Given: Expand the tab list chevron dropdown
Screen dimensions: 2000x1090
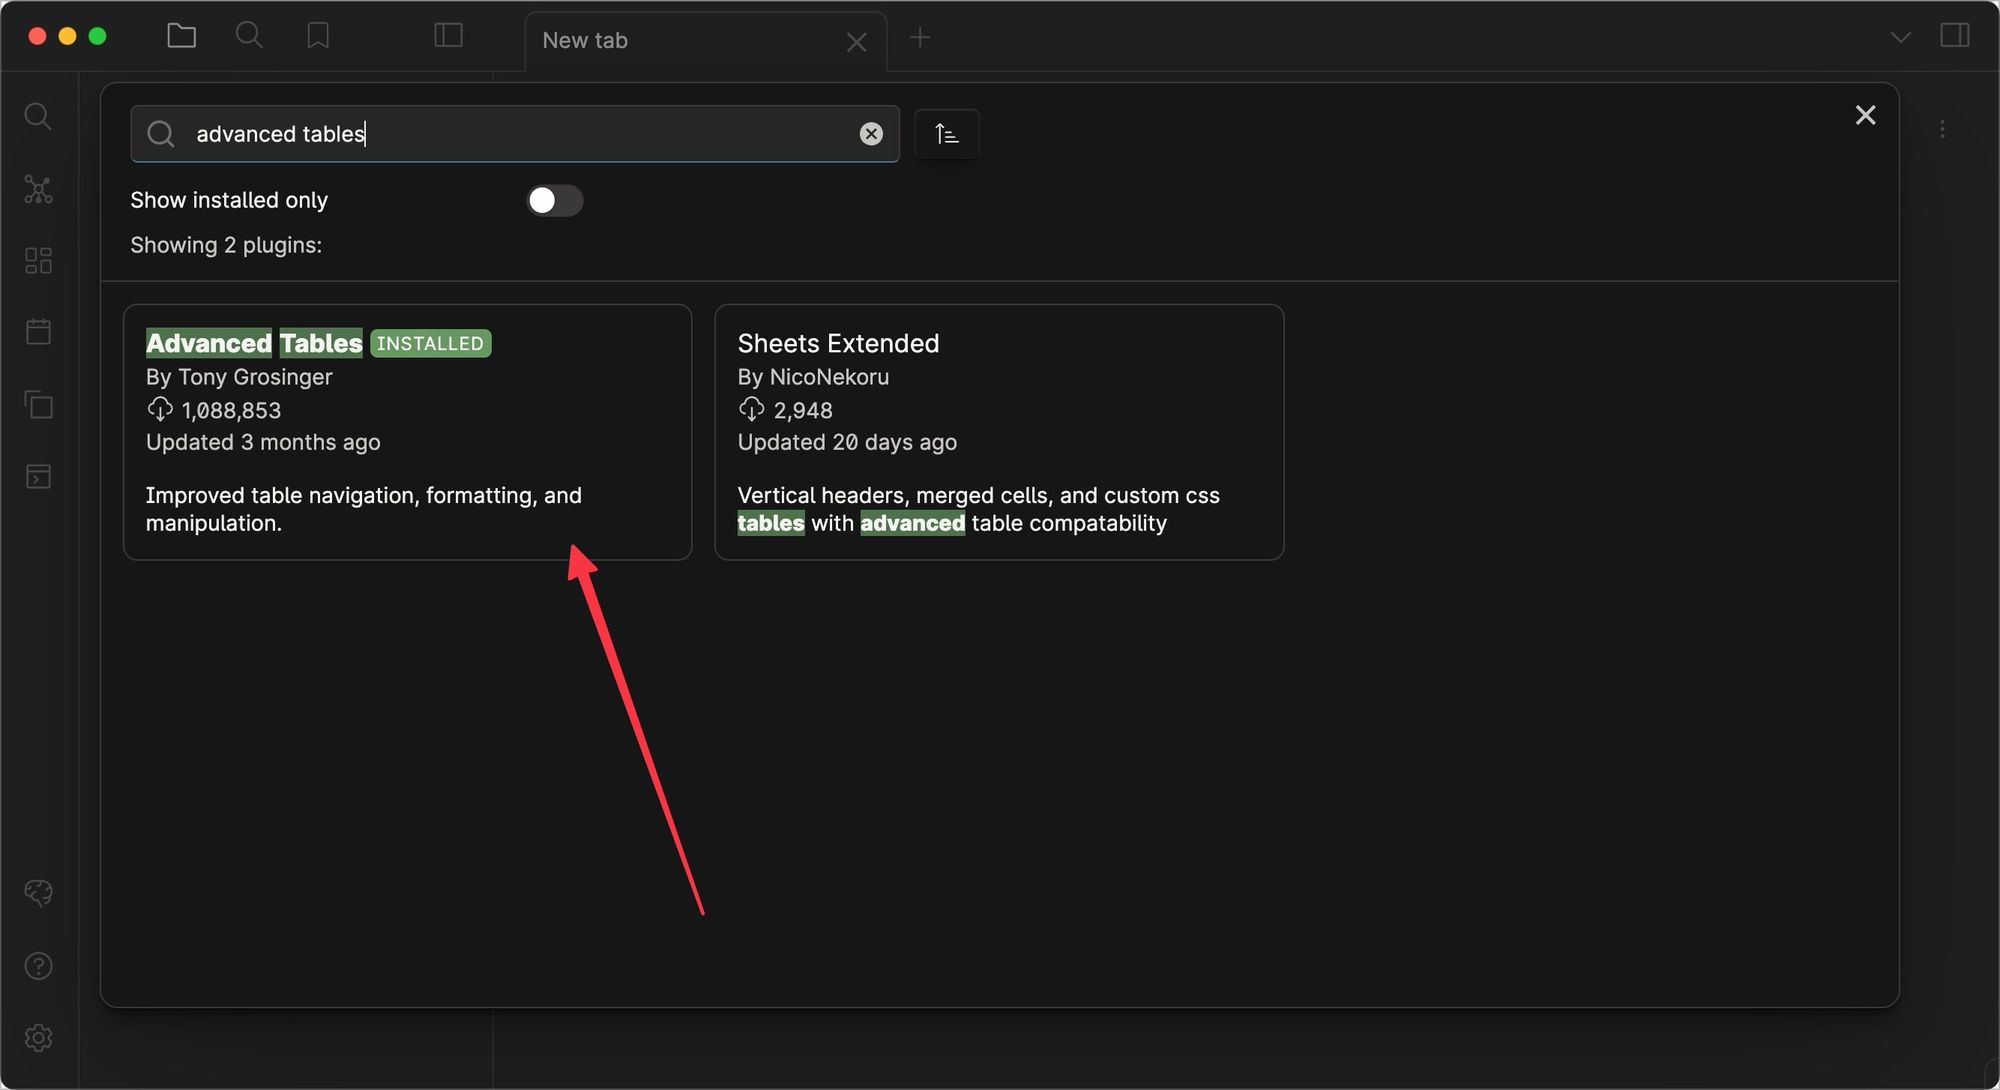Looking at the screenshot, I should tap(1900, 38).
